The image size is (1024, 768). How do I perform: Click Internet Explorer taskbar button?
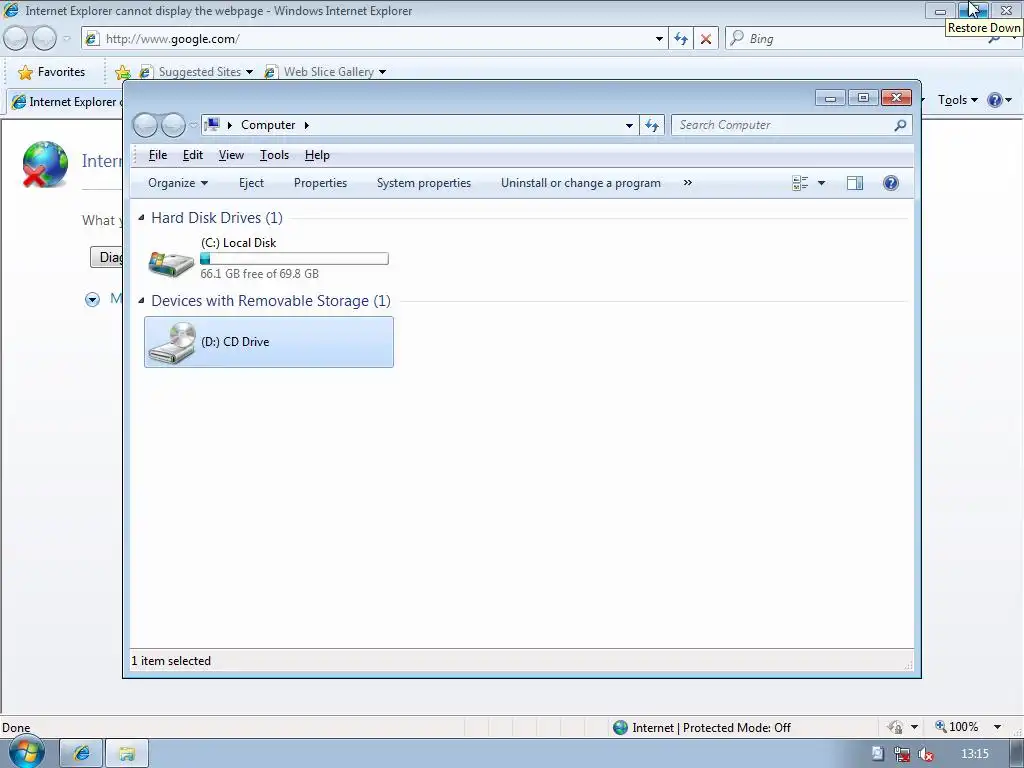pos(82,754)
